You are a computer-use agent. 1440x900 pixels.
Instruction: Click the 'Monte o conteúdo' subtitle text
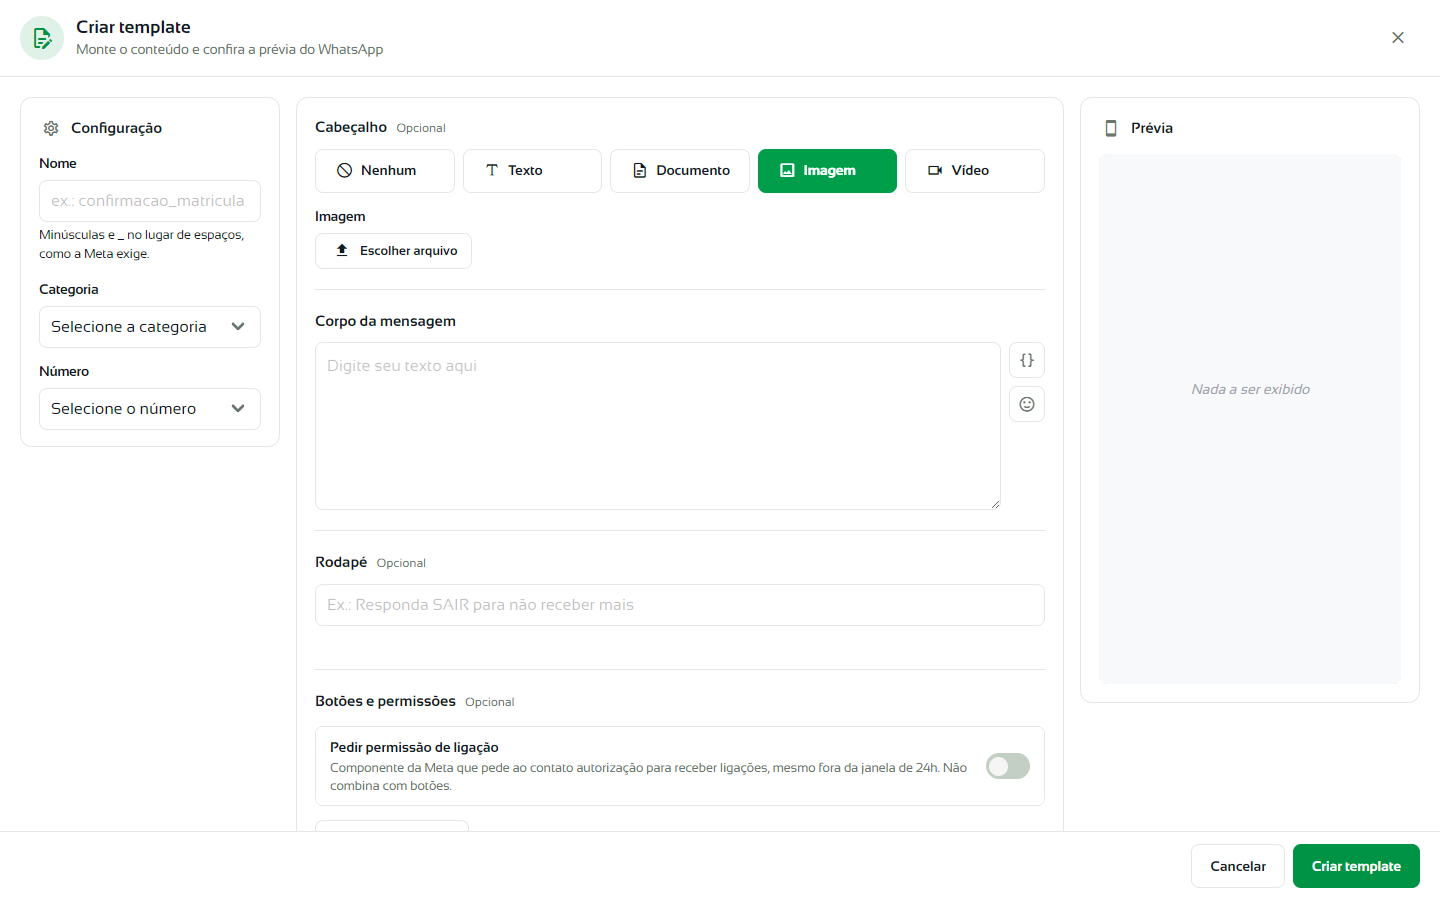[x=230, y=49]
